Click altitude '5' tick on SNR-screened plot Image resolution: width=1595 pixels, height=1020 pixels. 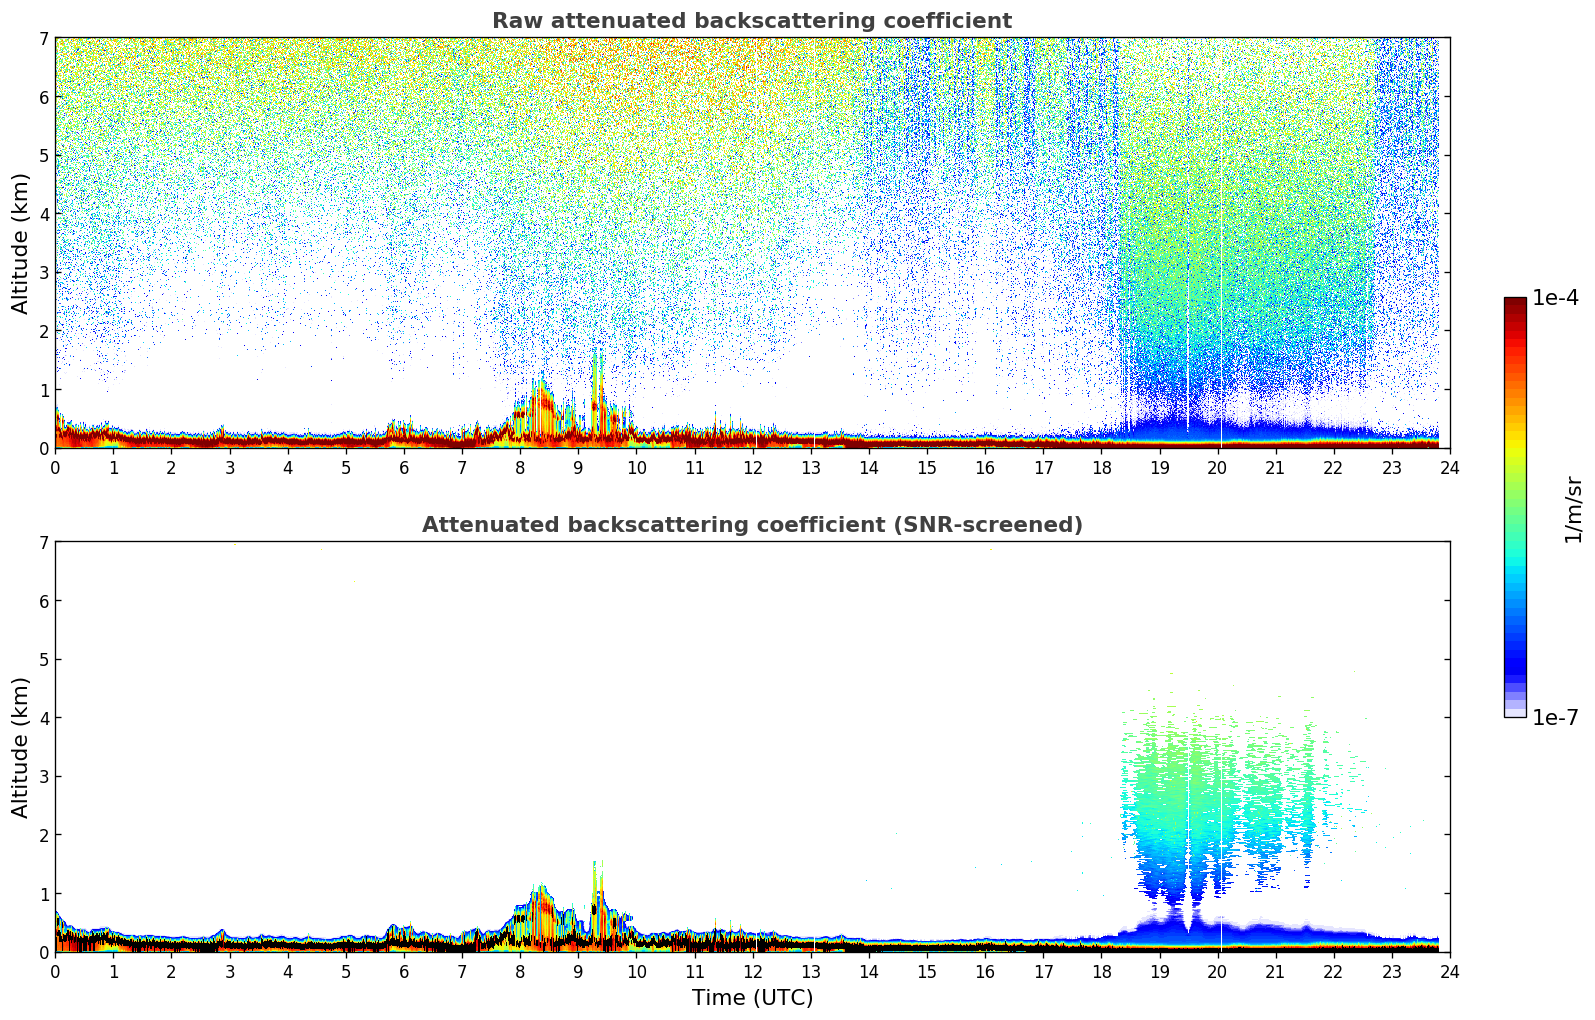43,660
